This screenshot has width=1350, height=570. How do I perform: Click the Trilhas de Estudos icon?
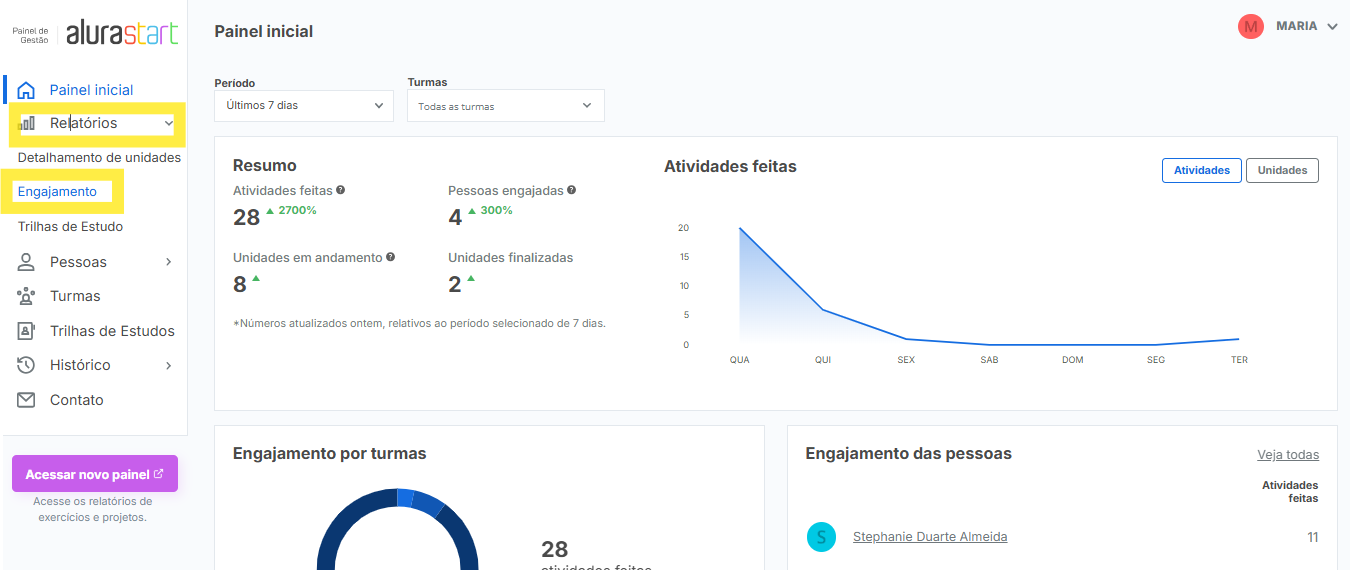[x=27, y=331]
